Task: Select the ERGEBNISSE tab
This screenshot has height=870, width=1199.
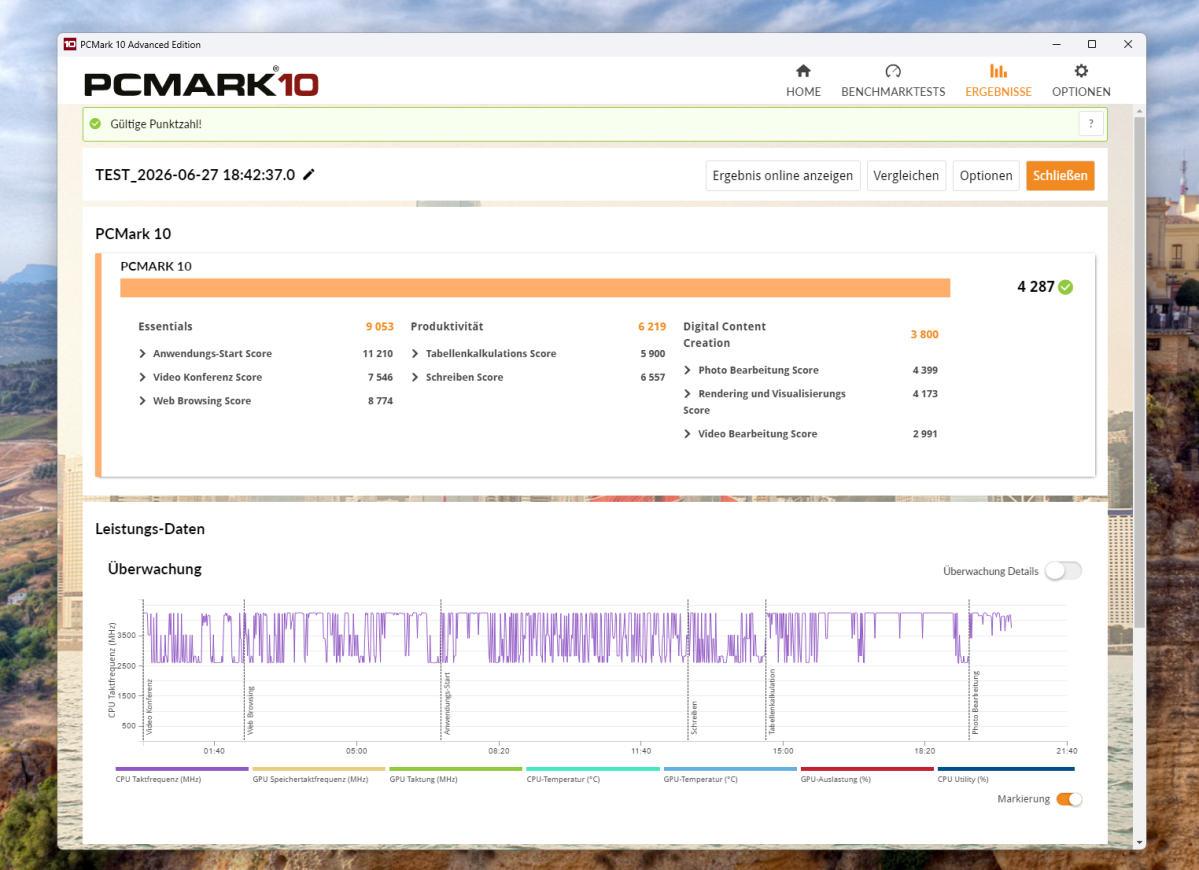Action: [x=998, y=81]
